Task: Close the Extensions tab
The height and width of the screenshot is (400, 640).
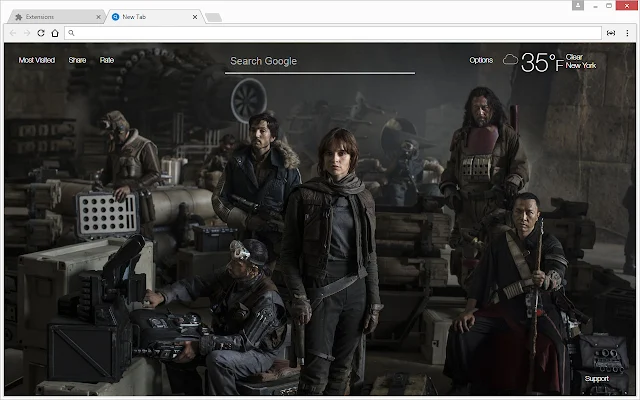Action: (98, 17)
